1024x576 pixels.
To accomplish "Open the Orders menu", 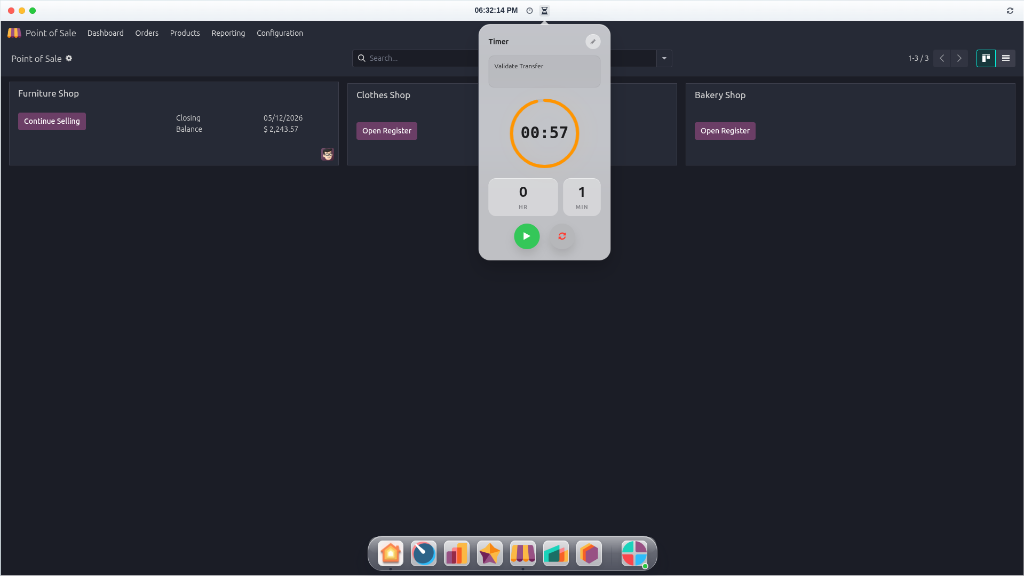I will click(147, 33).
